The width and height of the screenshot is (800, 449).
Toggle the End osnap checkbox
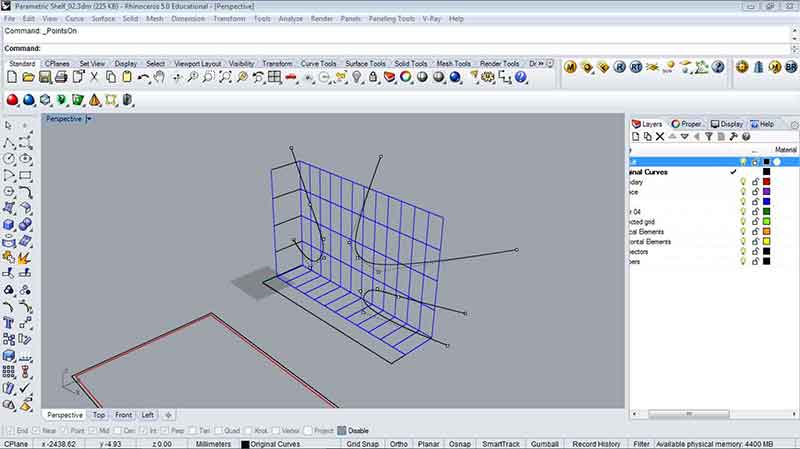point(9,431)
